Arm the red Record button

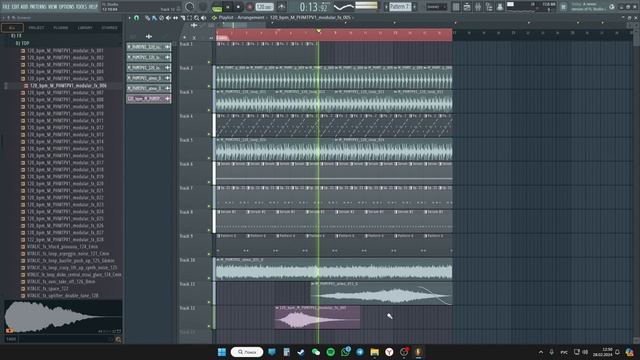tap(250, 7)
